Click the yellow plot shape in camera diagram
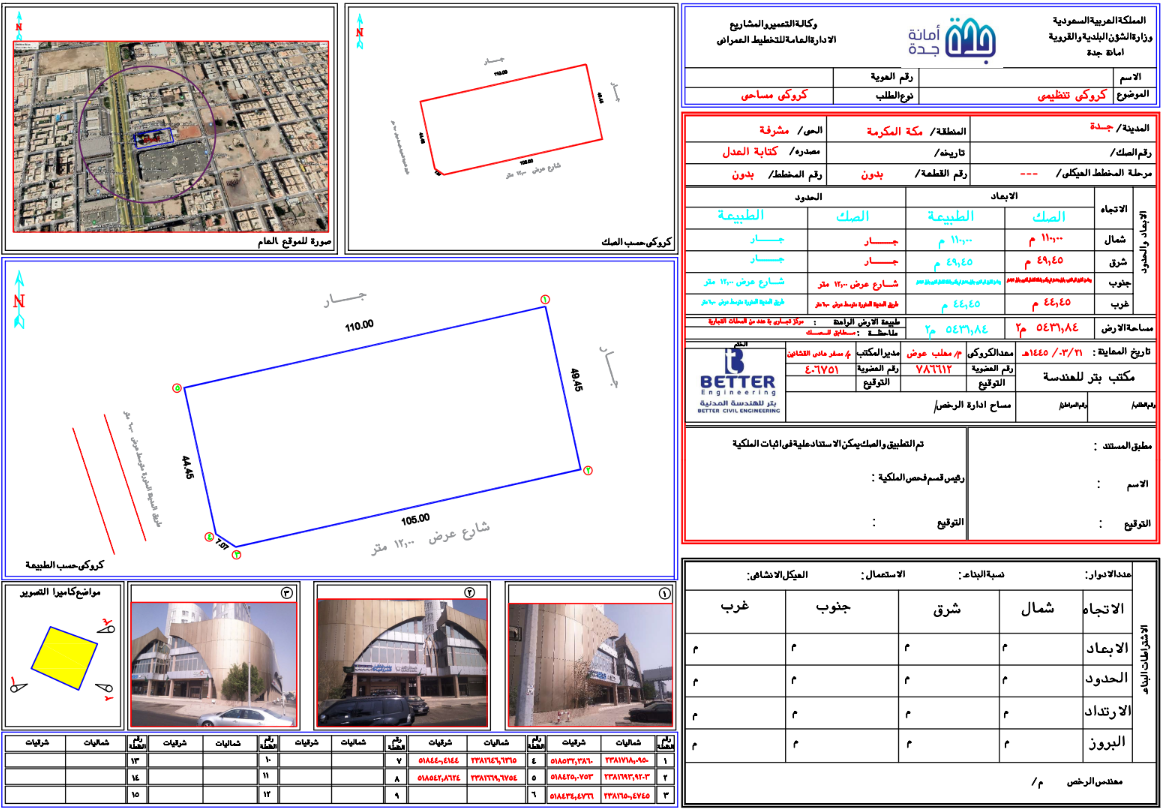 point(64,657)
